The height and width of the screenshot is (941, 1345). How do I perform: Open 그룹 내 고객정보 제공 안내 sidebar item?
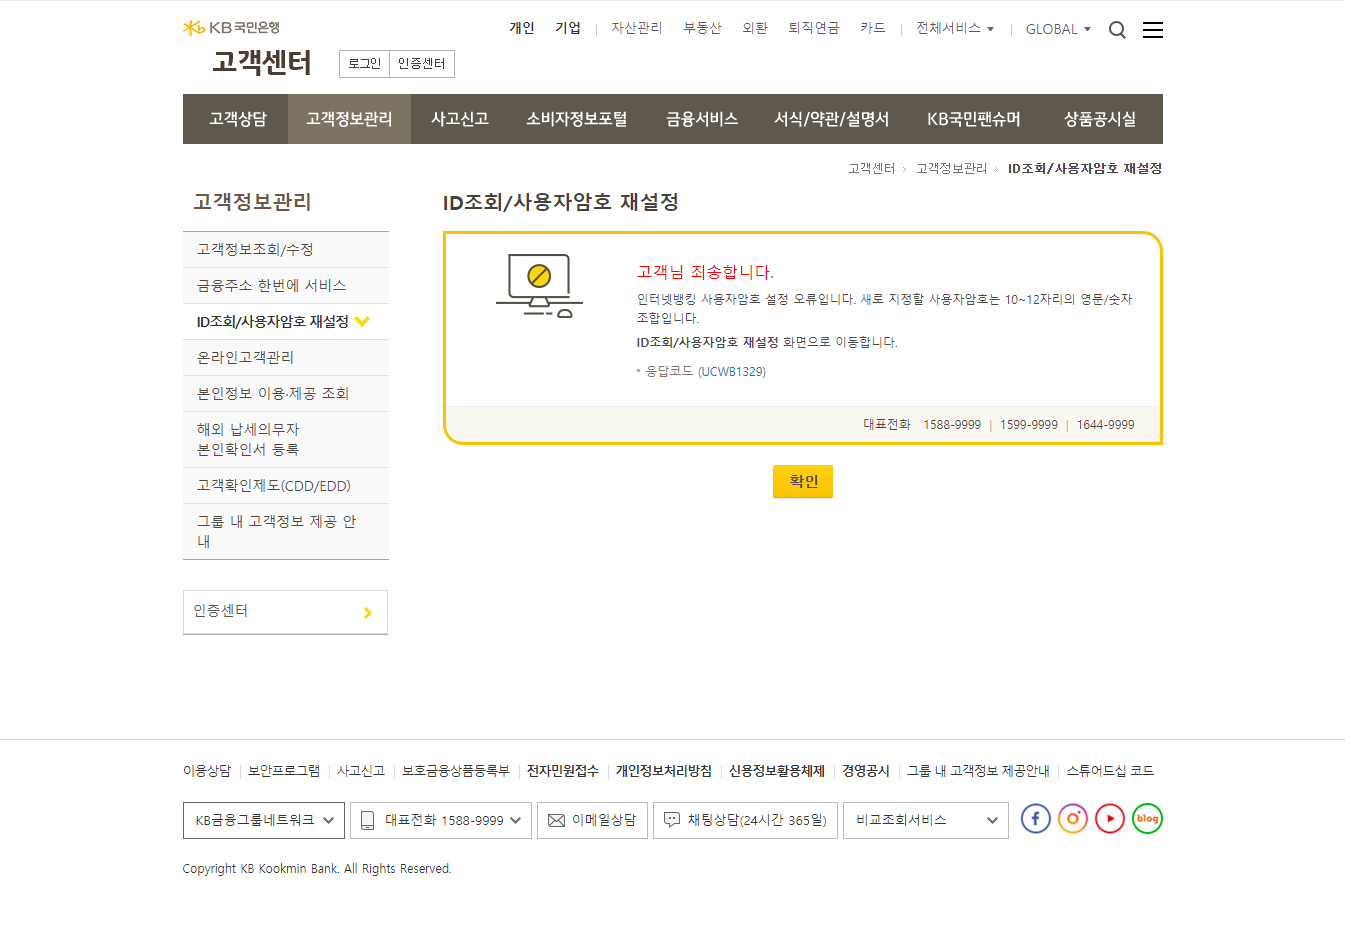tap(286, 531)
